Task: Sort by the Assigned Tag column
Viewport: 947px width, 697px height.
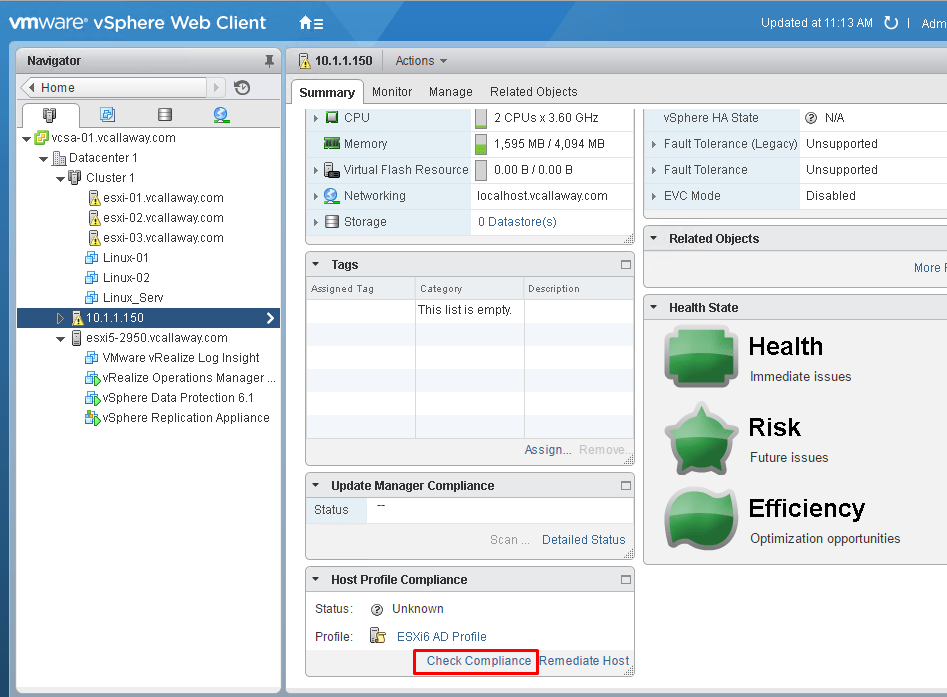Action: [x=361, y=289]
